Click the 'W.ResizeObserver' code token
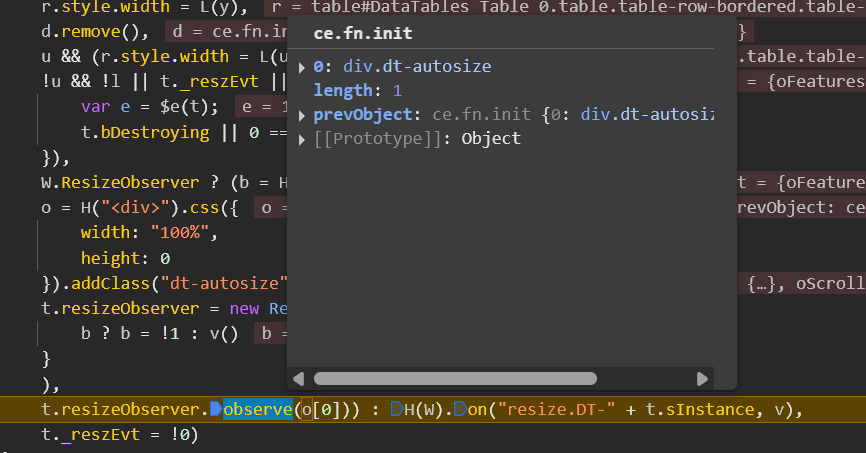Image resolution: width=866 pixels, height=453 pixels. tap(120, 182)
